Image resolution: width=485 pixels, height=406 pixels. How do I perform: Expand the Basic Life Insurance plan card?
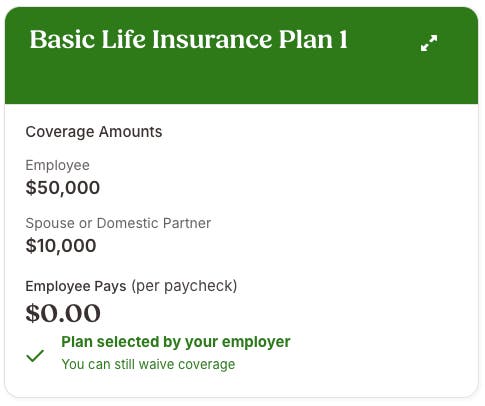(429, 43)
